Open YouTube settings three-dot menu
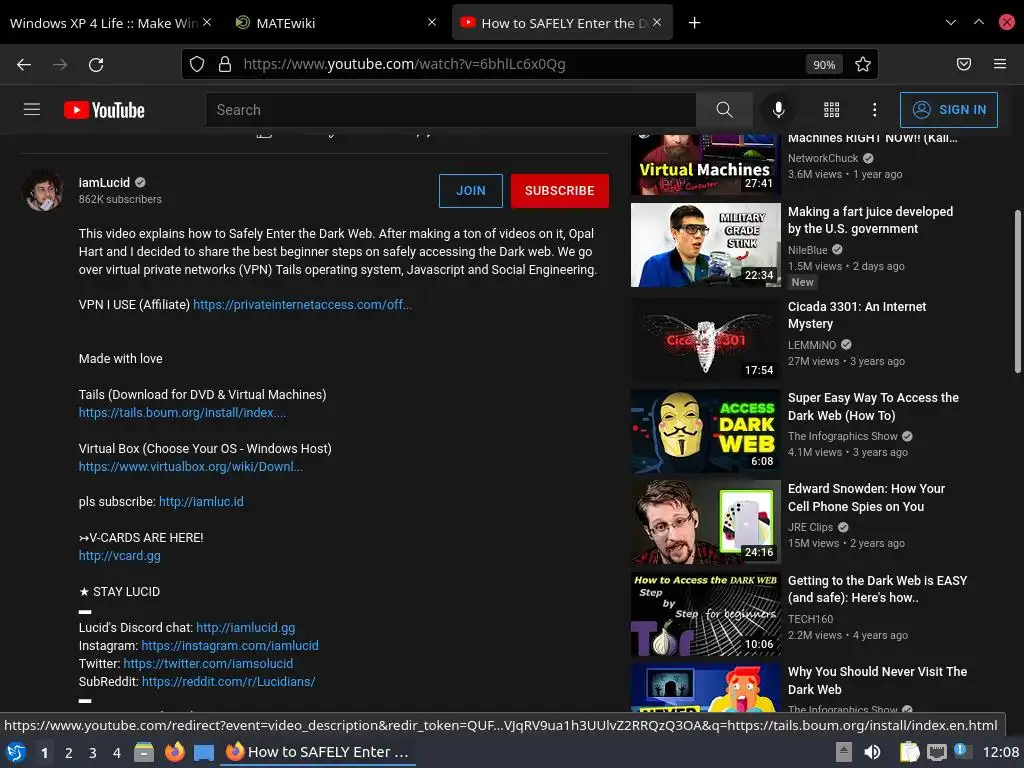This screenshot has height=768, width=1024. point(874,110)
